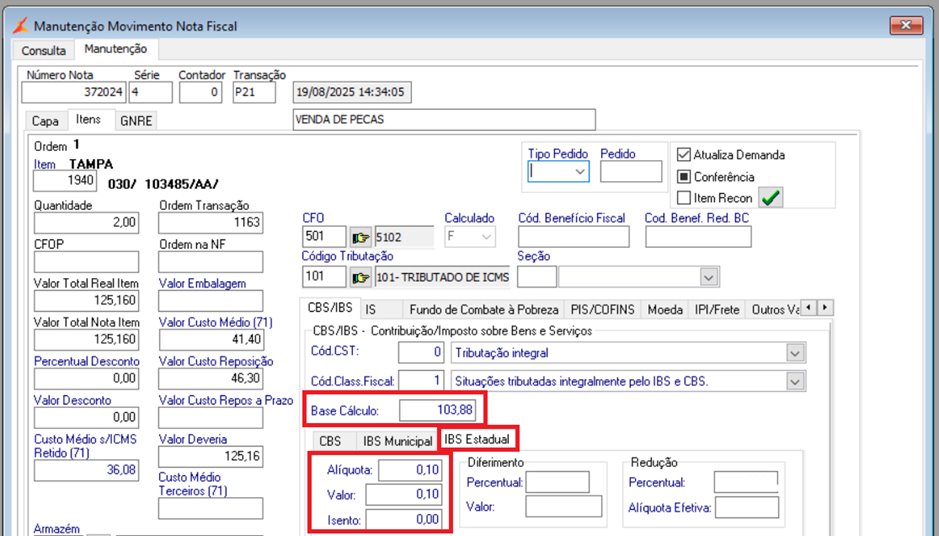Screen dimensions: 939x536
Task: Open the Tipo Pedido dropdown
Action: coord(580,172)
